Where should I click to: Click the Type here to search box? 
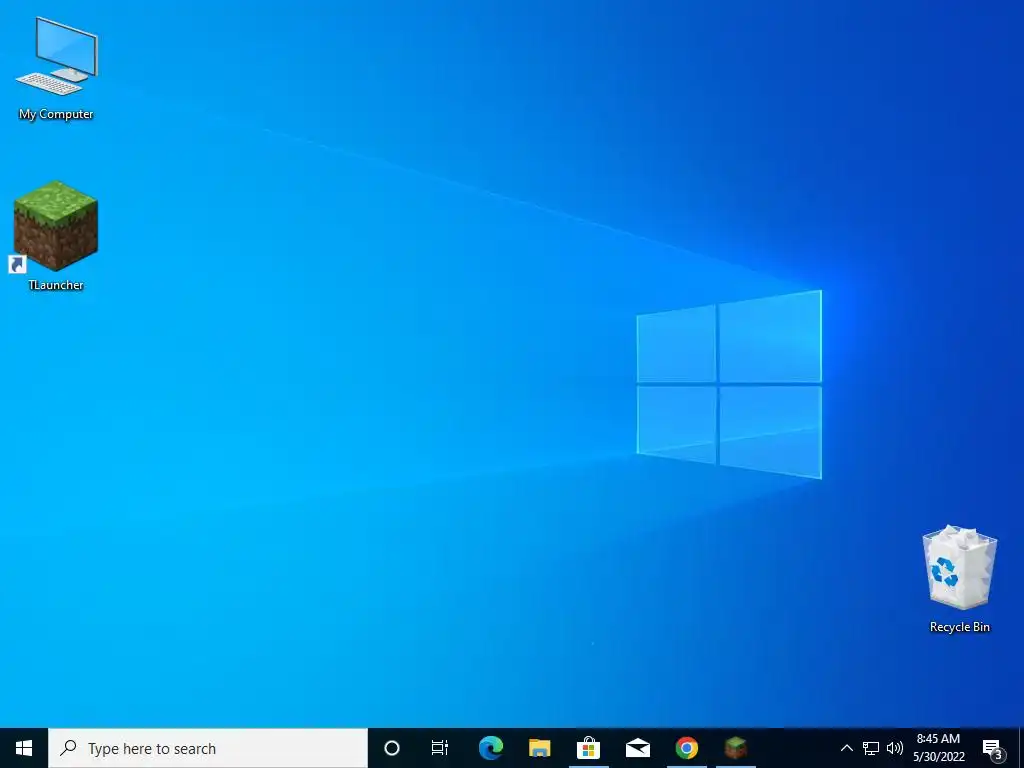click(x=208, y=748)
